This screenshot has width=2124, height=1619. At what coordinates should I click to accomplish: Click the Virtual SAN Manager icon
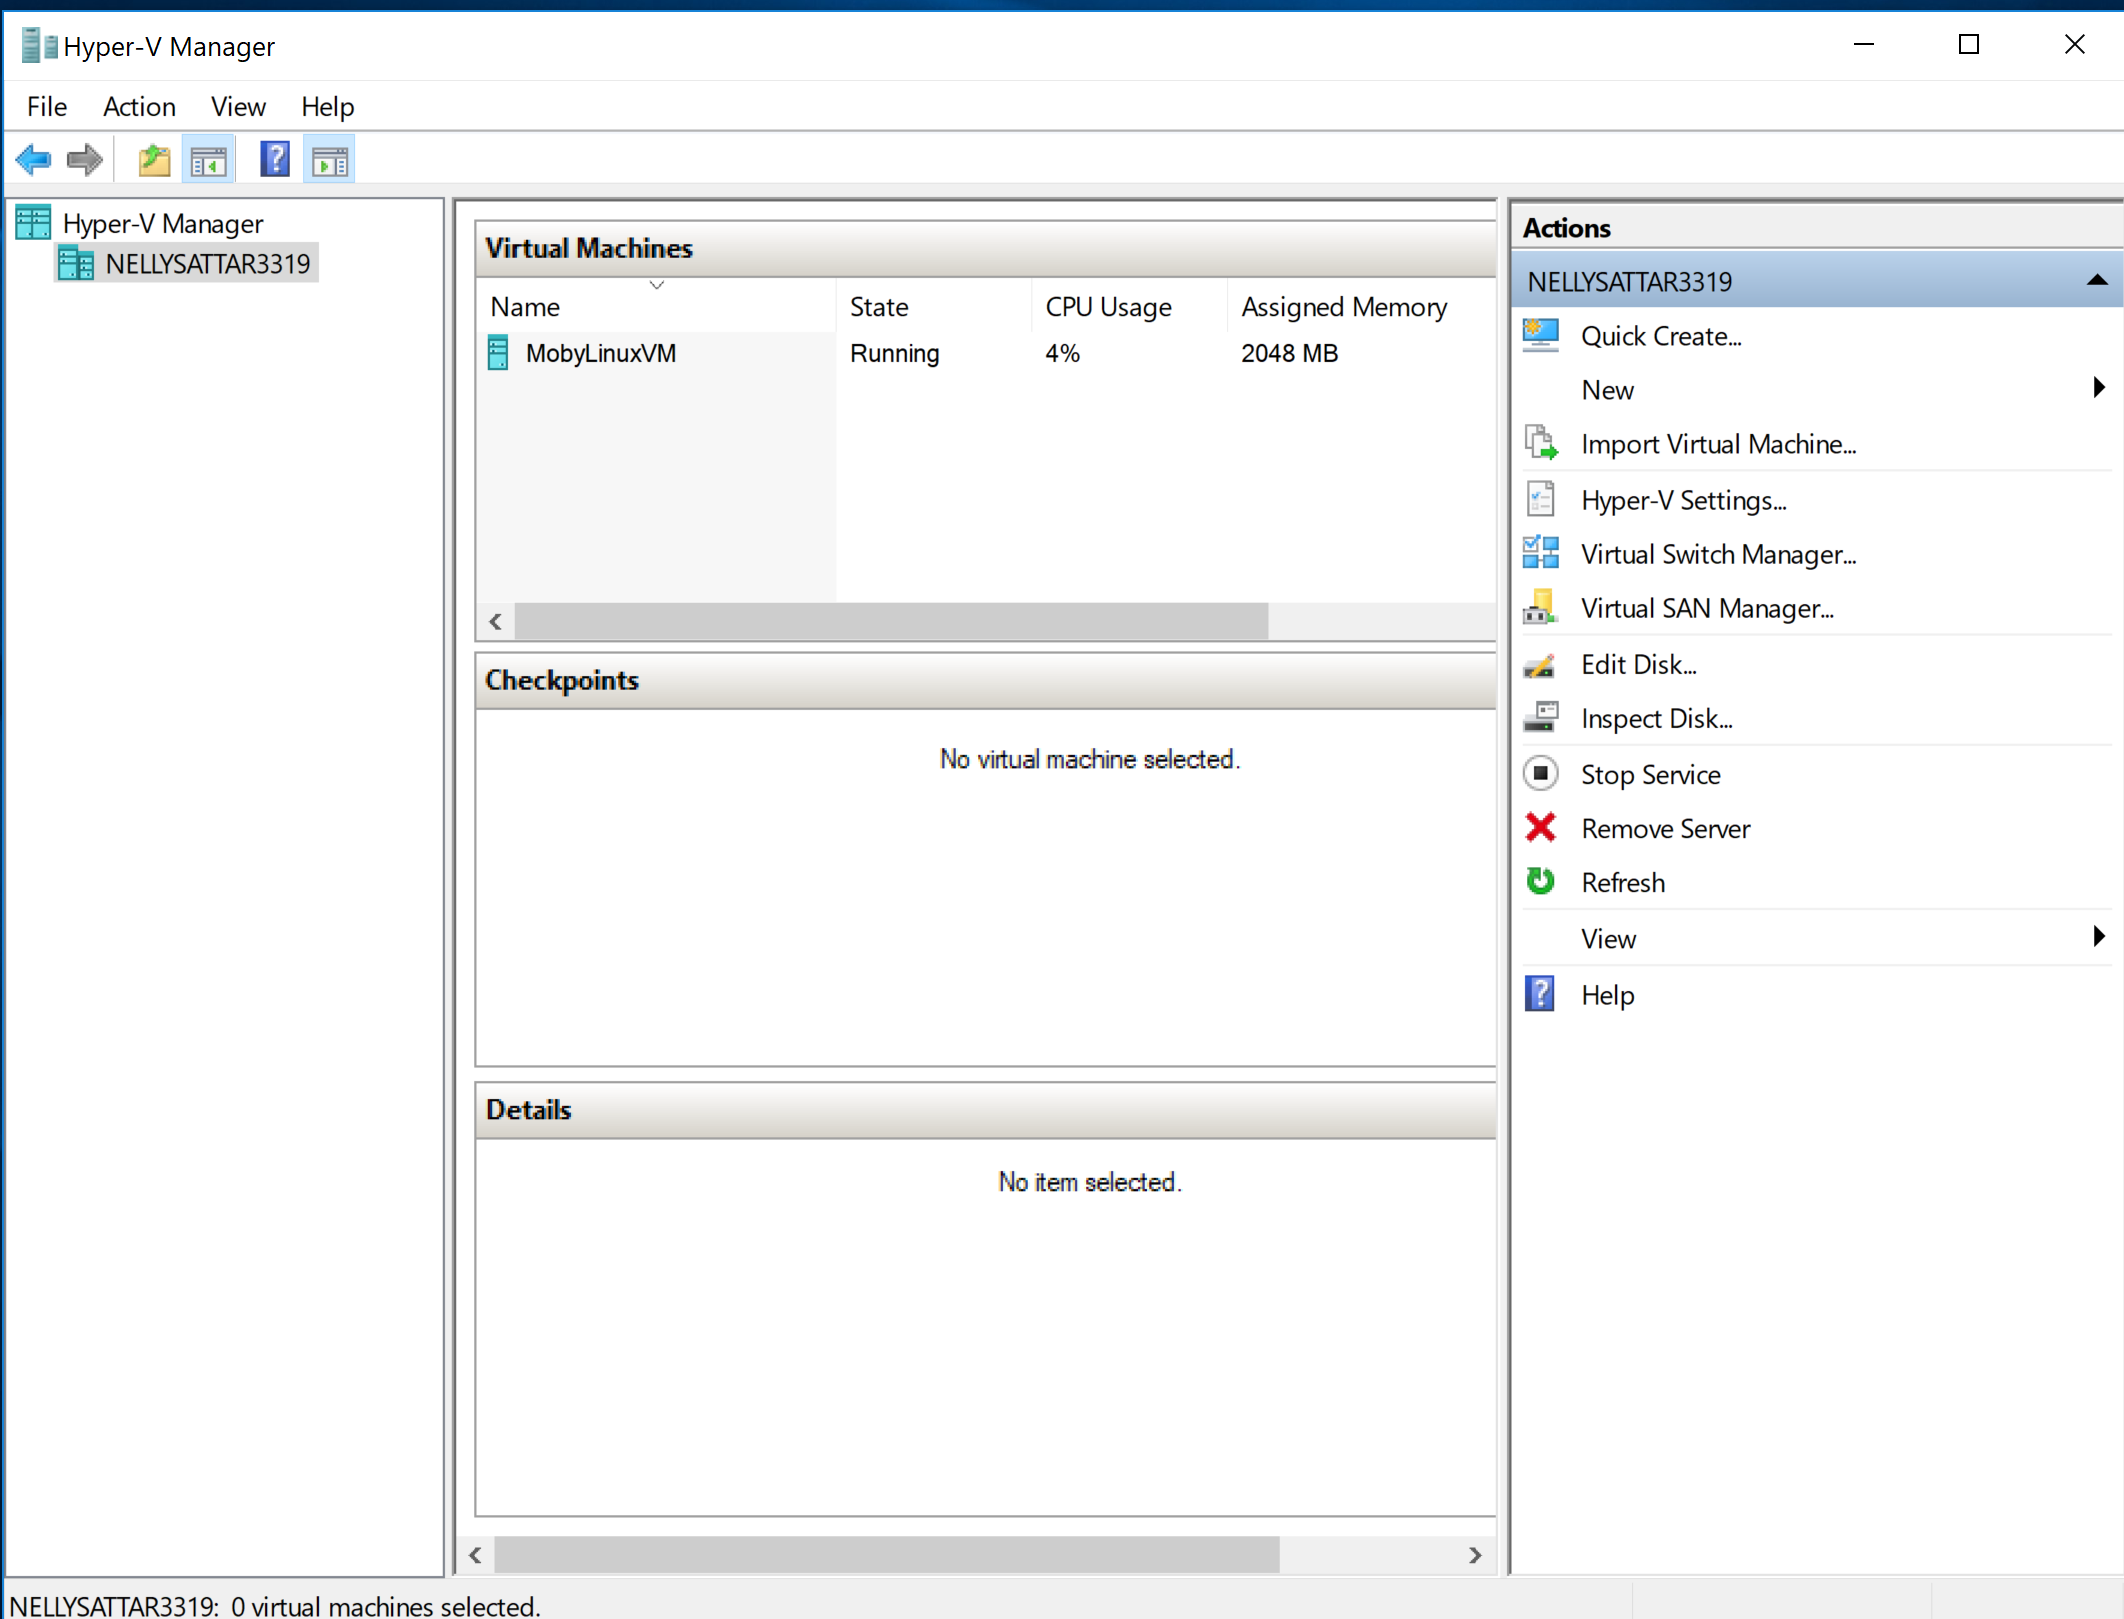tap(1540, 606)
